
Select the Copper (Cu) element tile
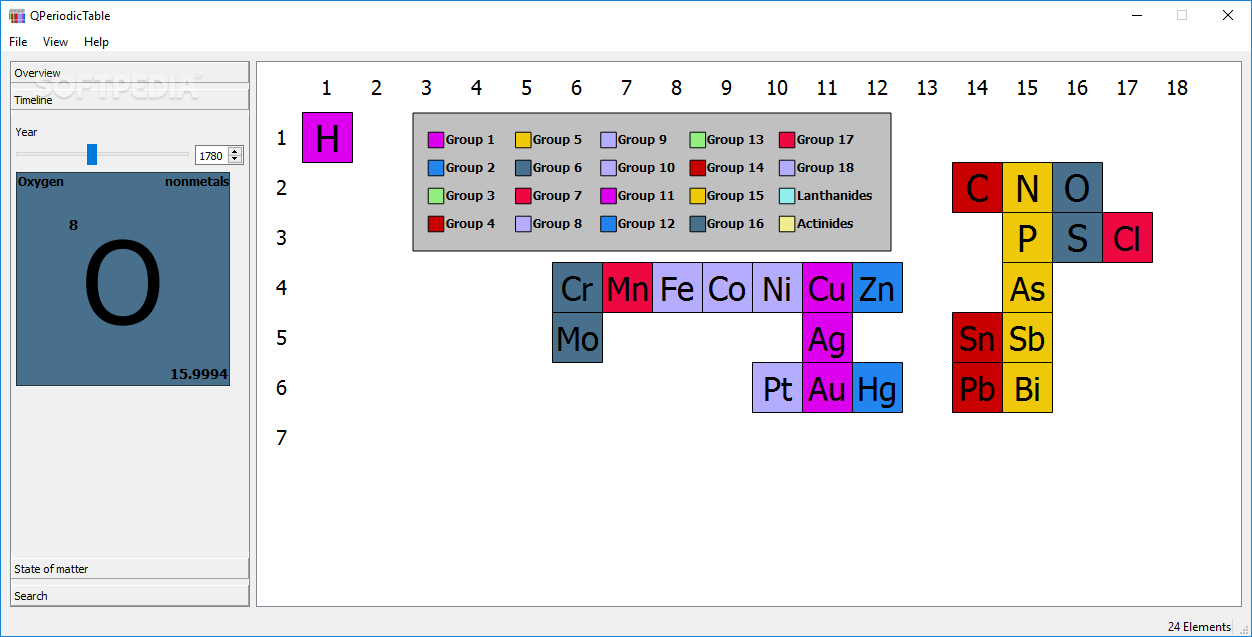[x=827, y=288]
